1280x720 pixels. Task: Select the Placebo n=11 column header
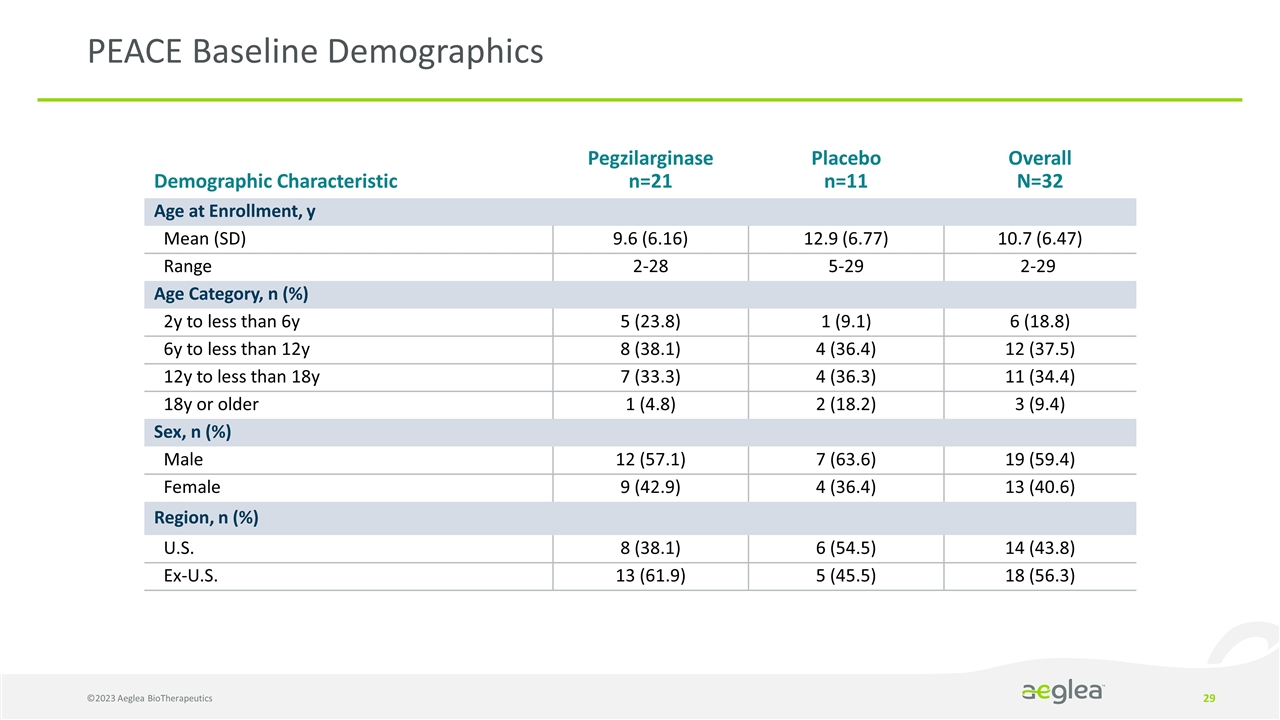[845, 169]
